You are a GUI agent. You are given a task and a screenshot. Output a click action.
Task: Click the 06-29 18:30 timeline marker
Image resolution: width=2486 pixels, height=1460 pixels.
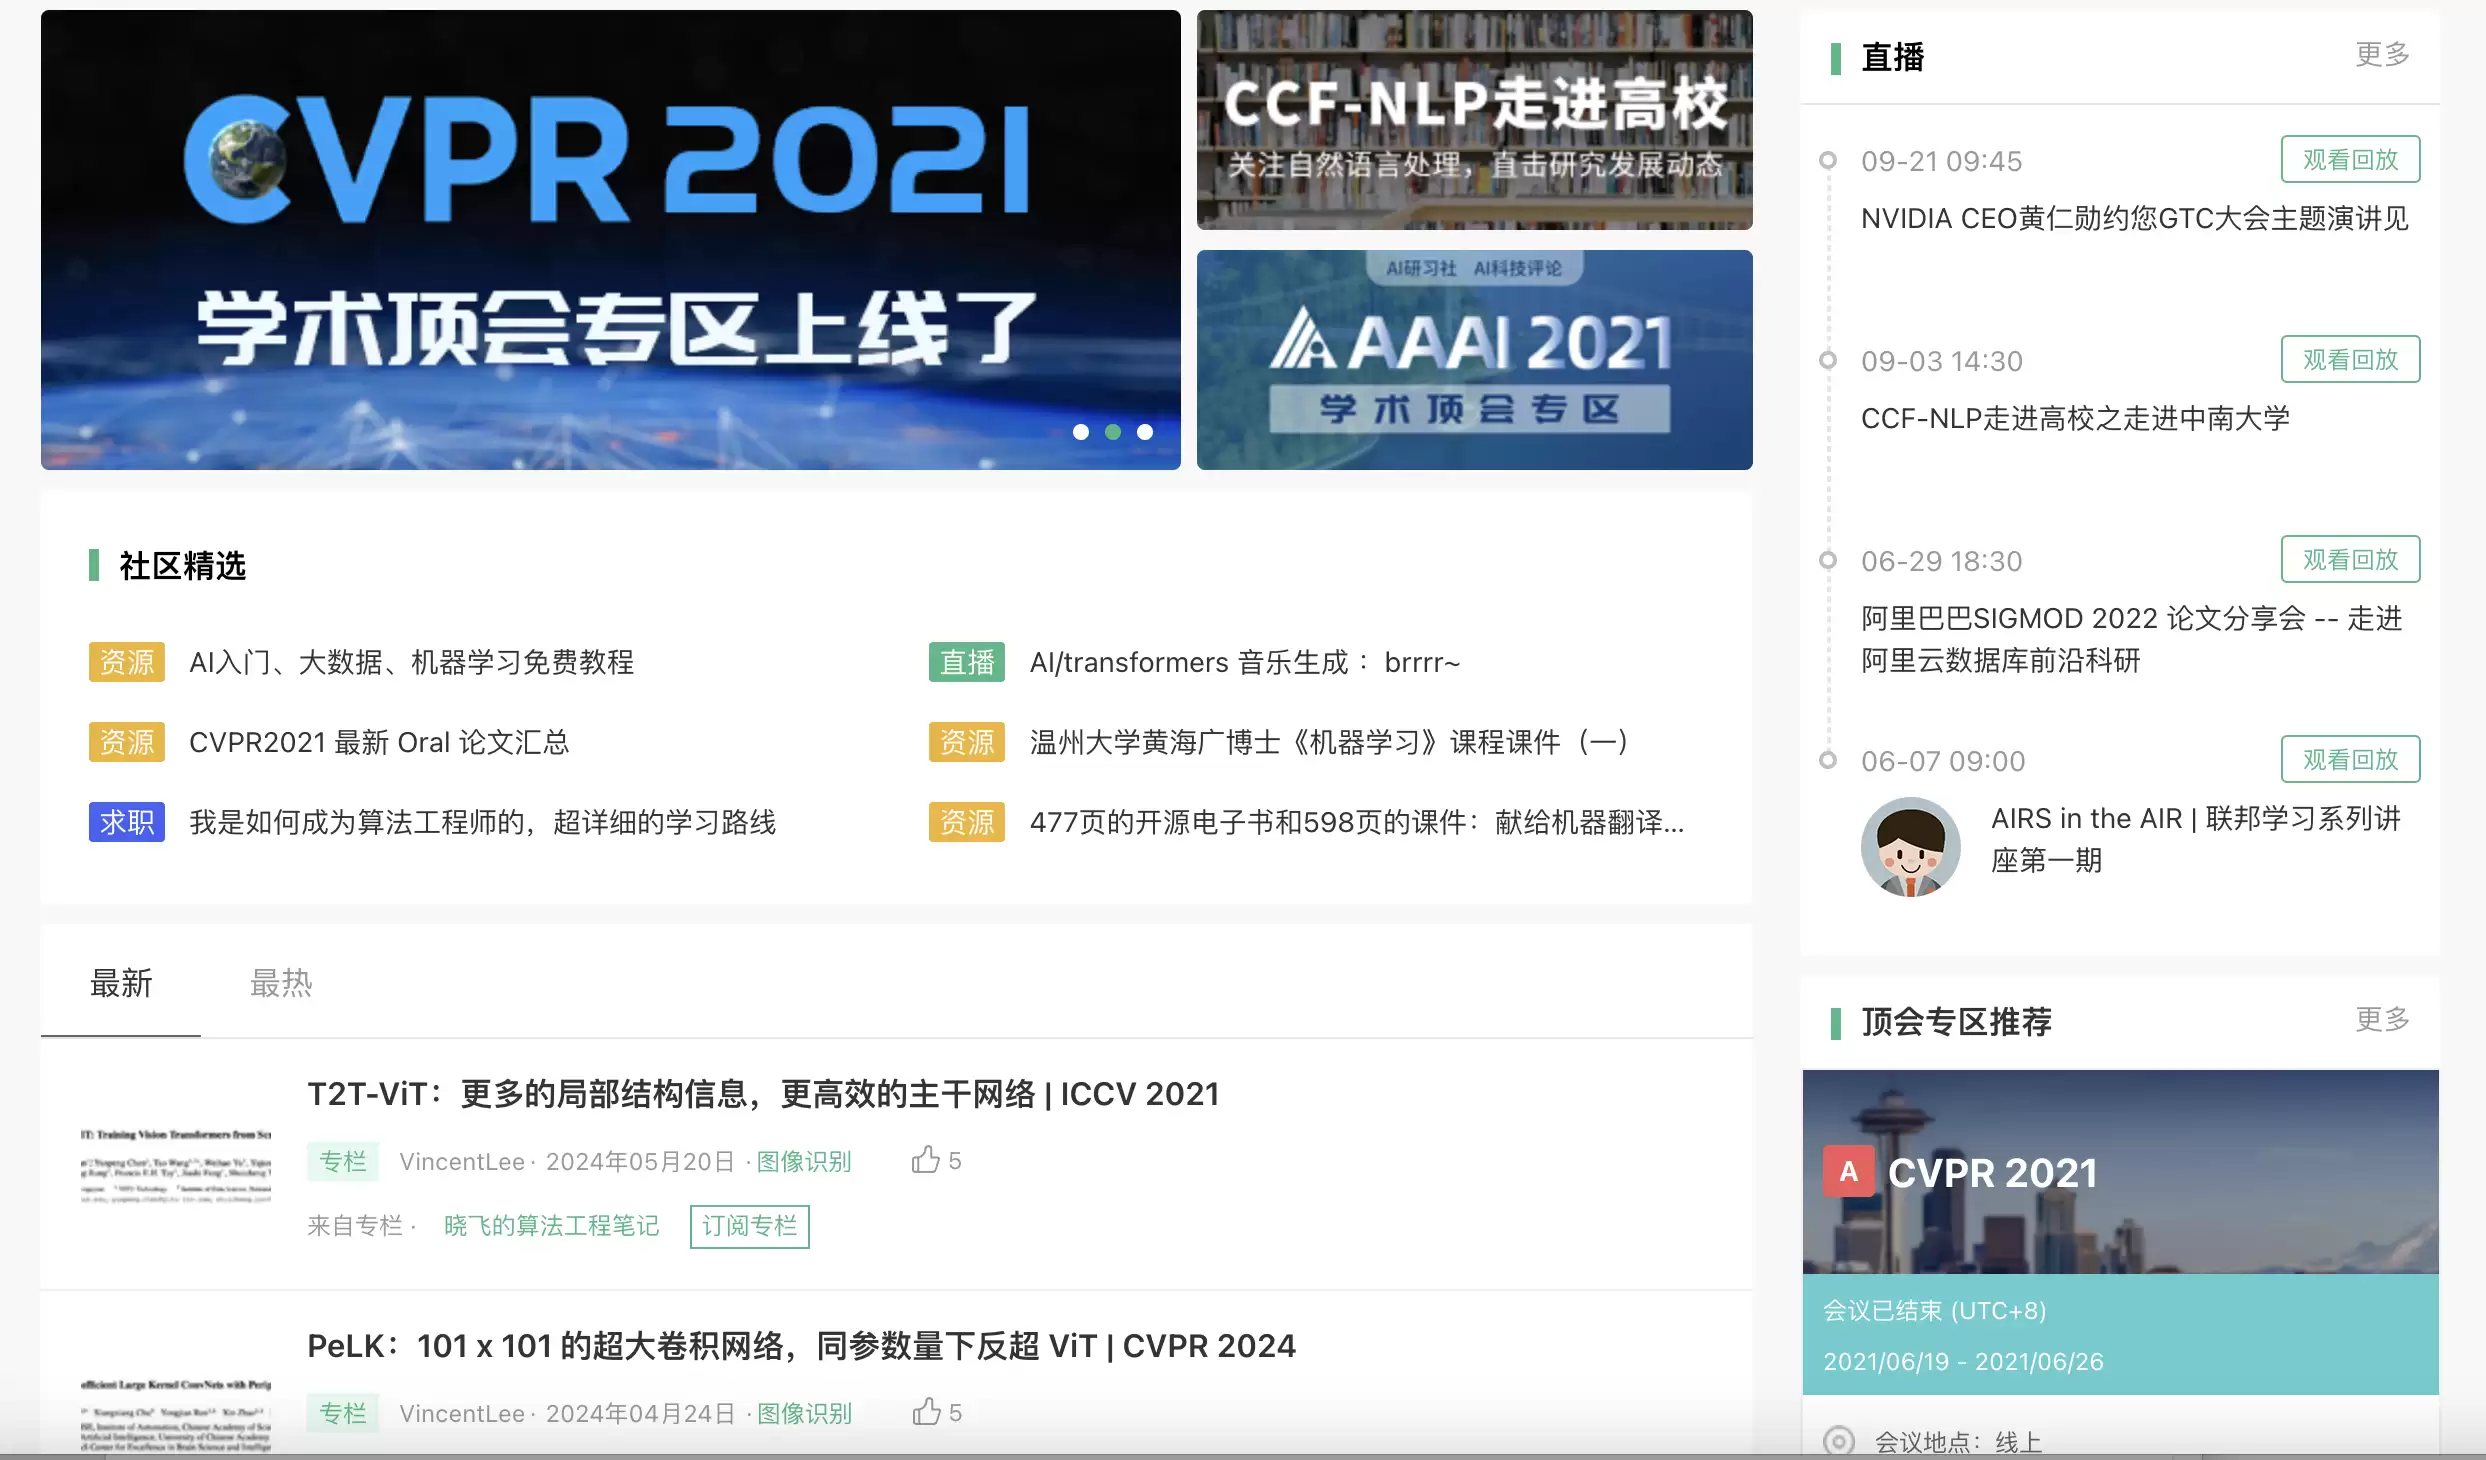(x=1827, y=560)
